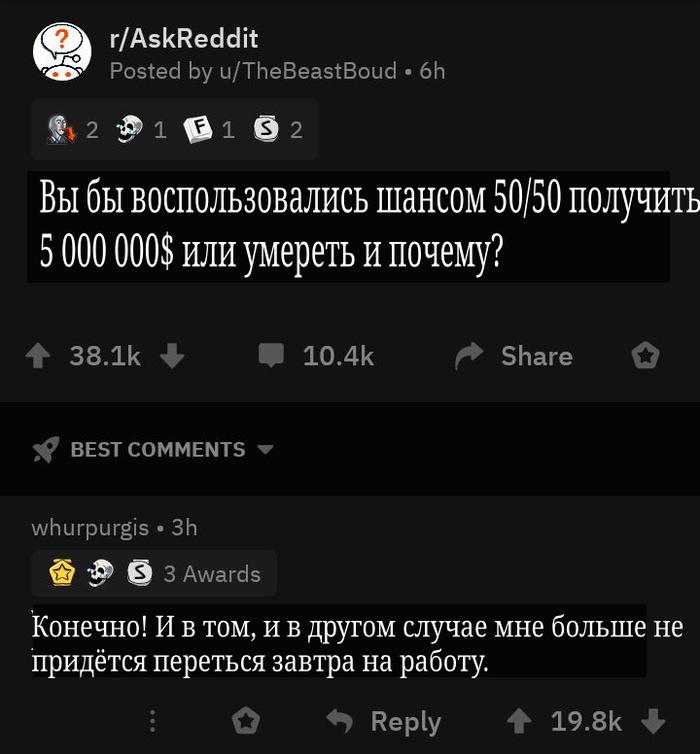700x754 pixels.
Task: Downvote the whurpurgis comment
Action: click(653, 721)
